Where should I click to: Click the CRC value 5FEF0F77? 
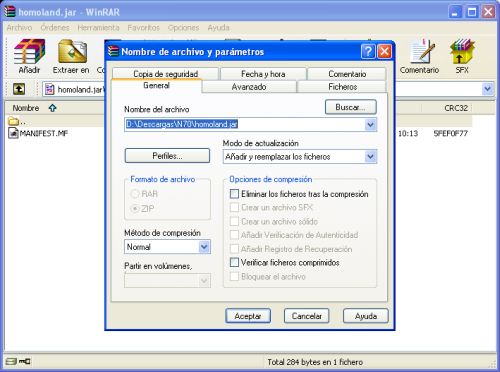[450, 133]
